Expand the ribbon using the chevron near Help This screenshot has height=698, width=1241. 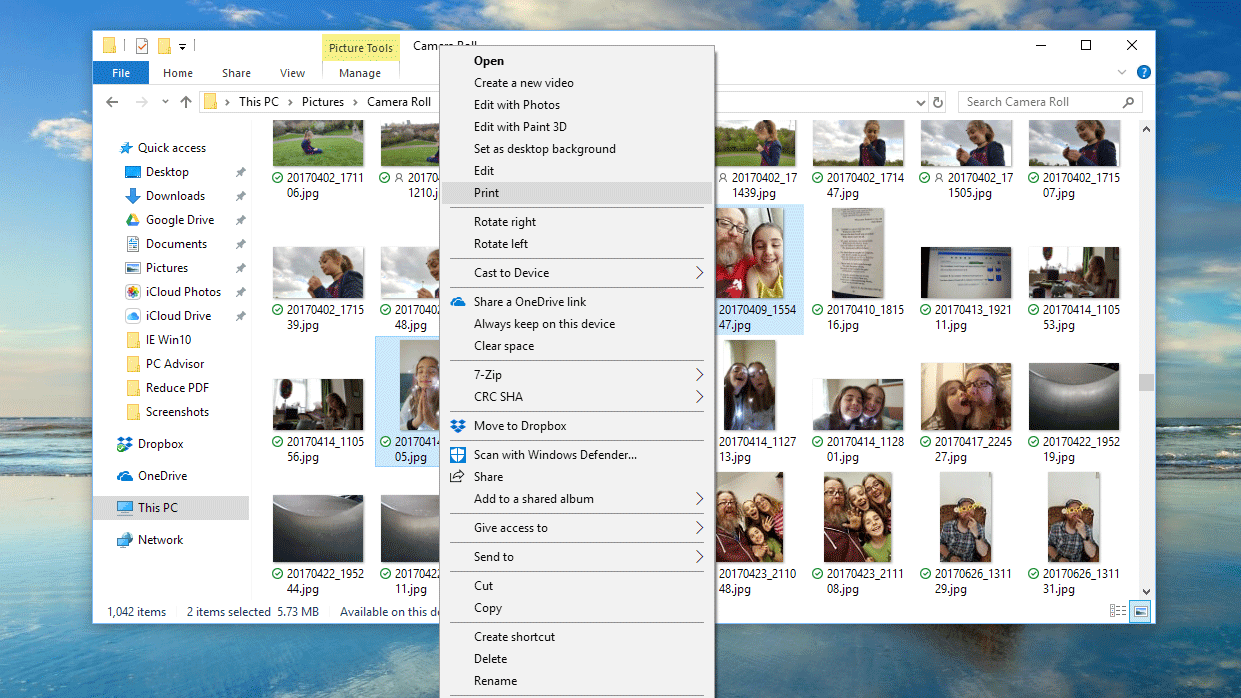click(x=1123, y=72)
